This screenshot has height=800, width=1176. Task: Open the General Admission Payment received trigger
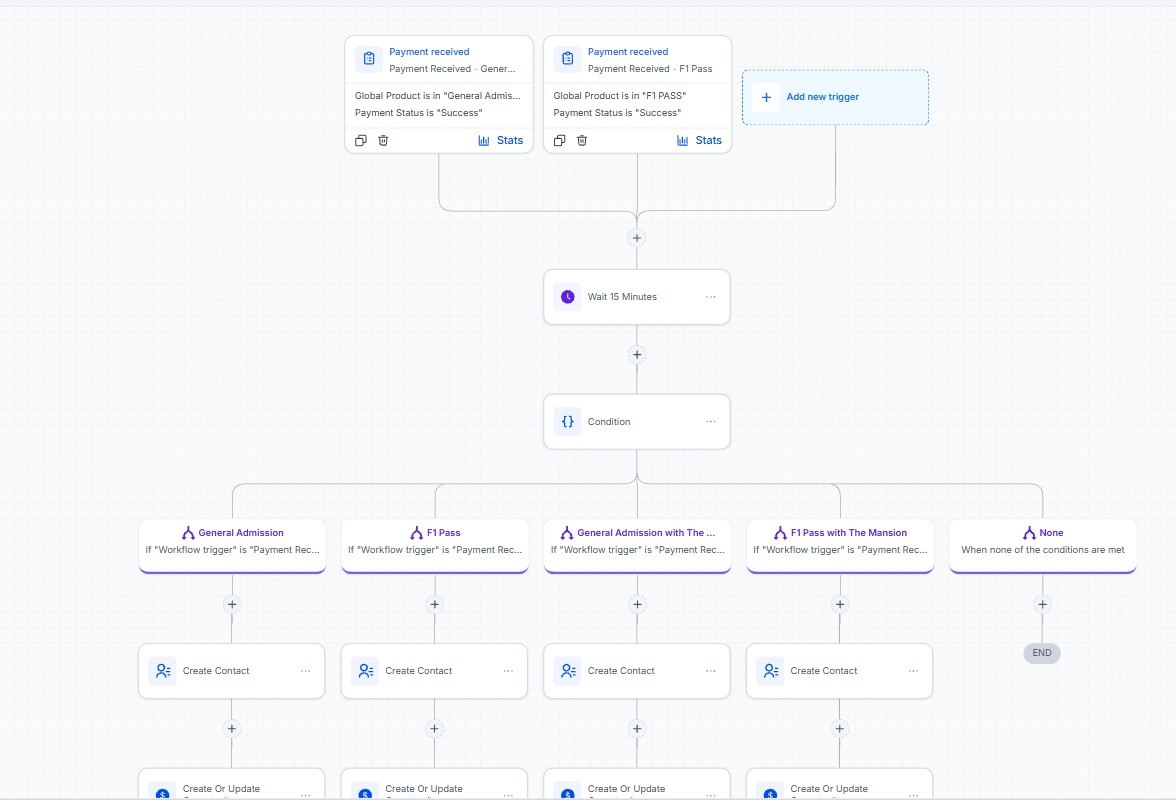point(439,94)
